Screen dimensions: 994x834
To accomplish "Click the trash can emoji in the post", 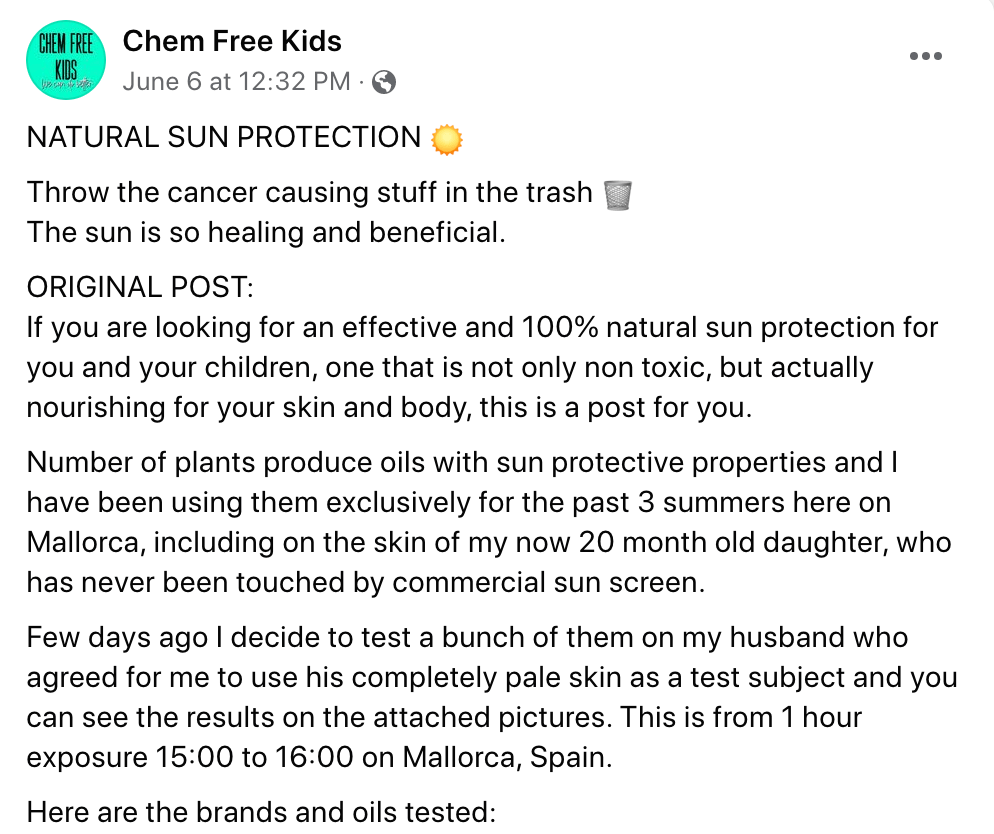I will tap(619, 194).
